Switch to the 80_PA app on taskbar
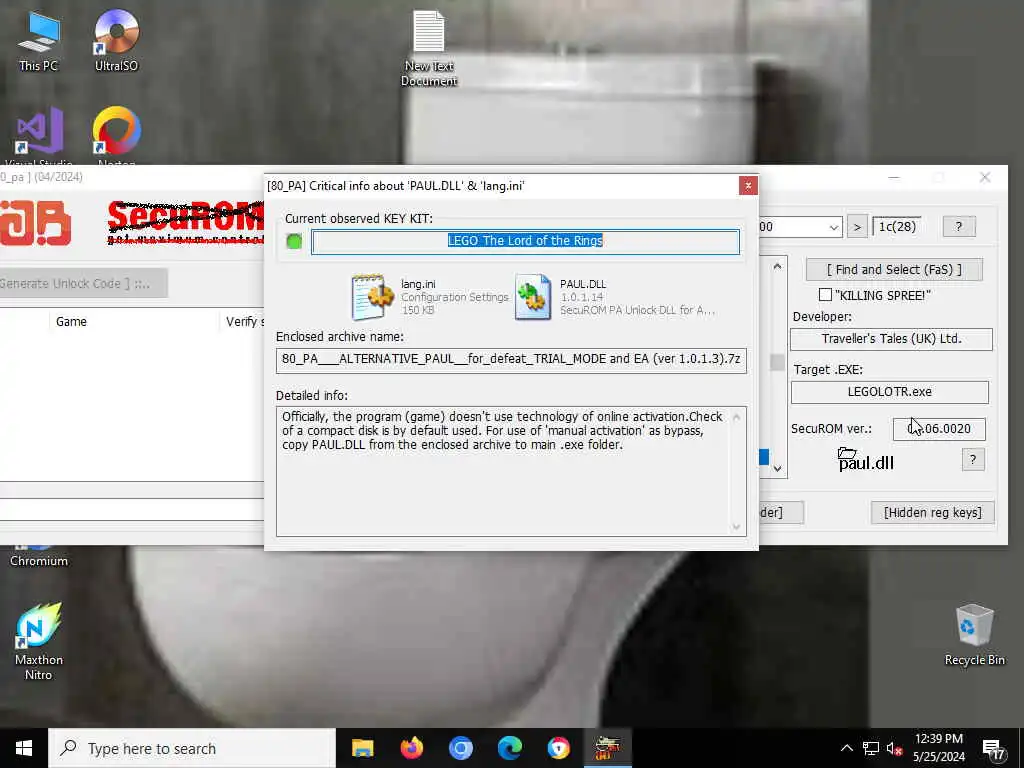The image size is (1024, 768). (x=607, y=748)
